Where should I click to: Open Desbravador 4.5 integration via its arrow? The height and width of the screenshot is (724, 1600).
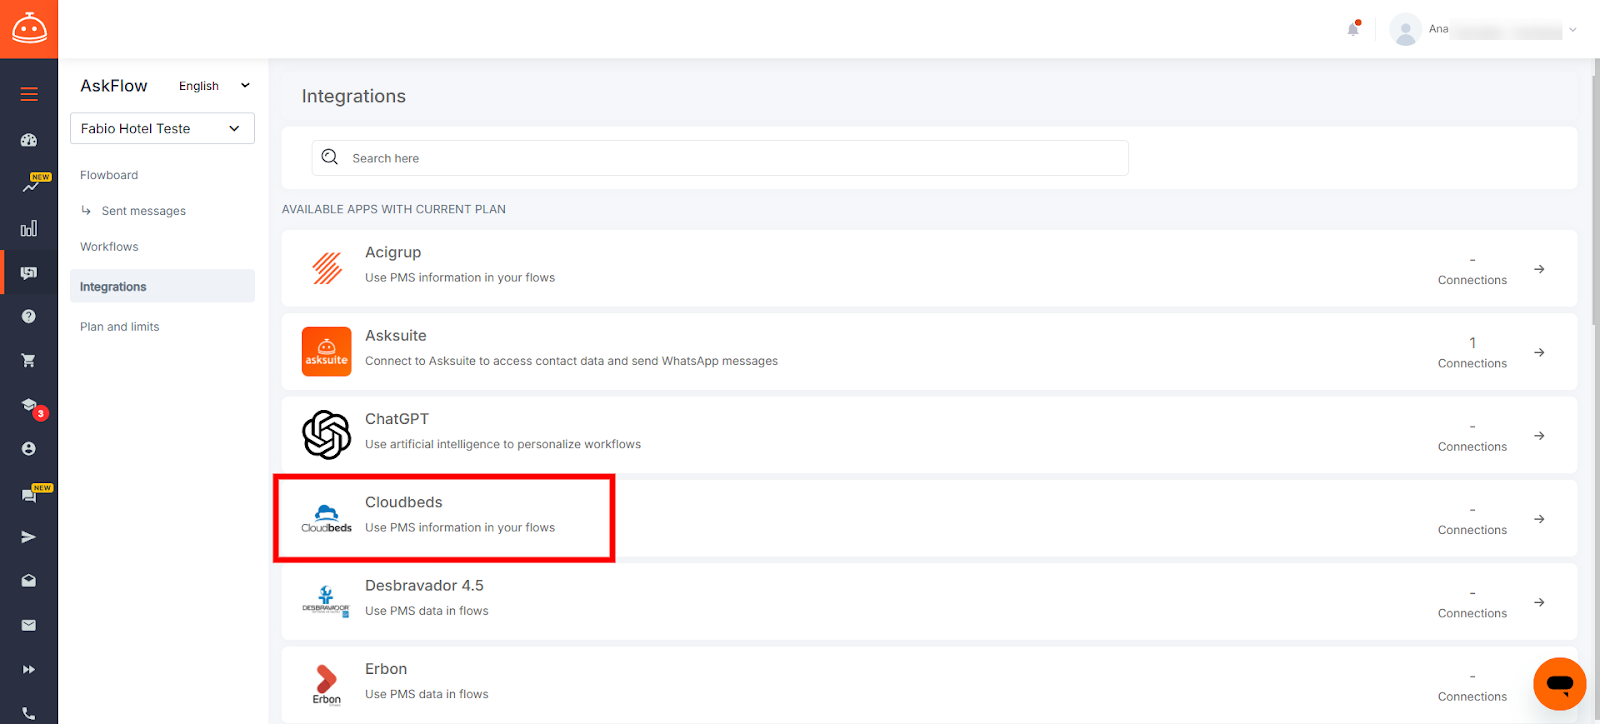coord(1540,602)
